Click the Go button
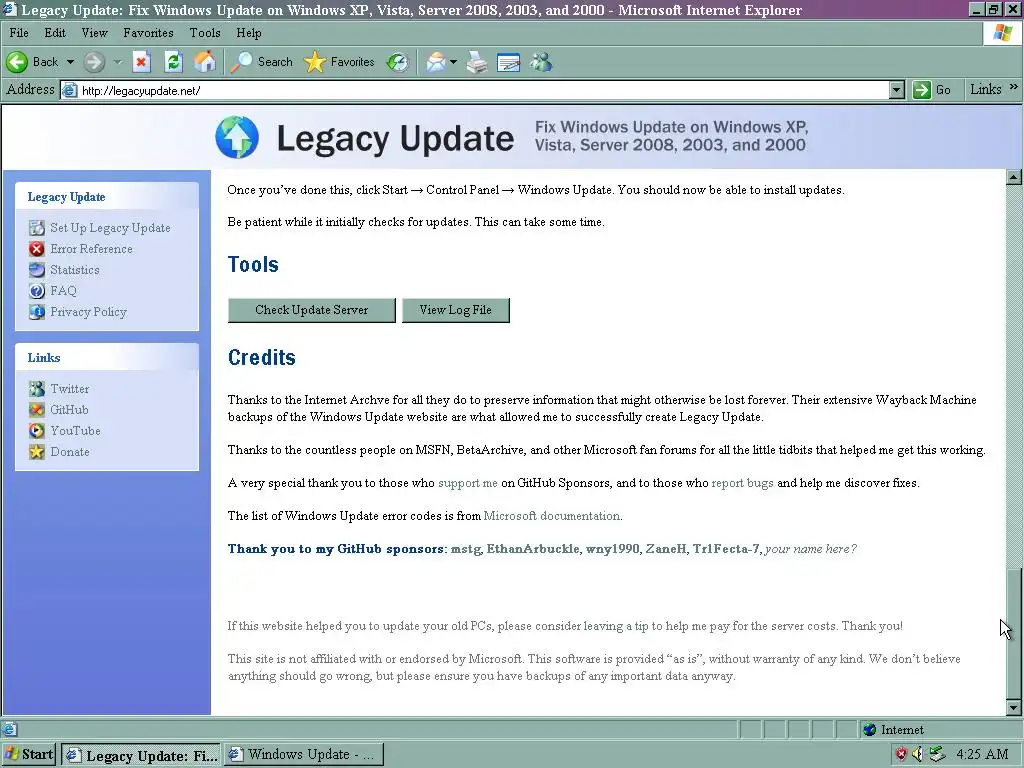This screenshot has width=1024, height=768. [x=933, y=90]
